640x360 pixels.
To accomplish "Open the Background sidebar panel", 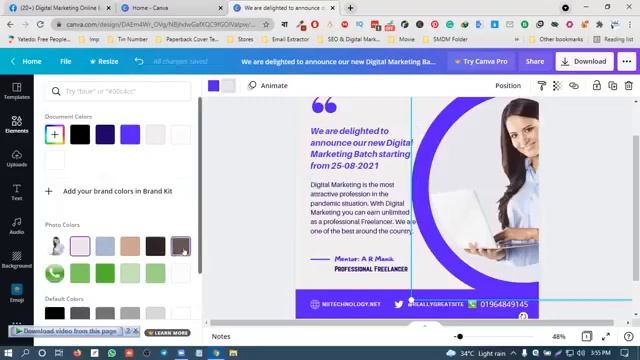I will click(x=17, y=260).
